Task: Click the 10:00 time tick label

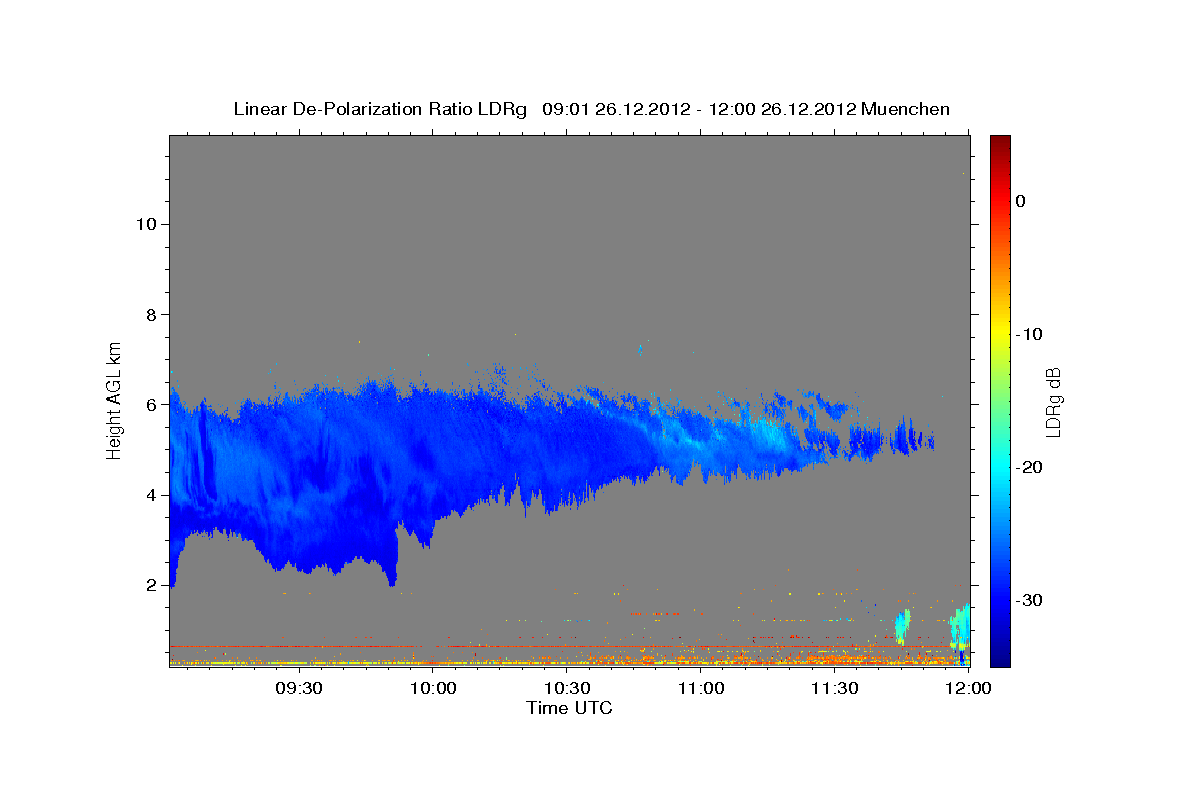Action: (x=434, y=688)
